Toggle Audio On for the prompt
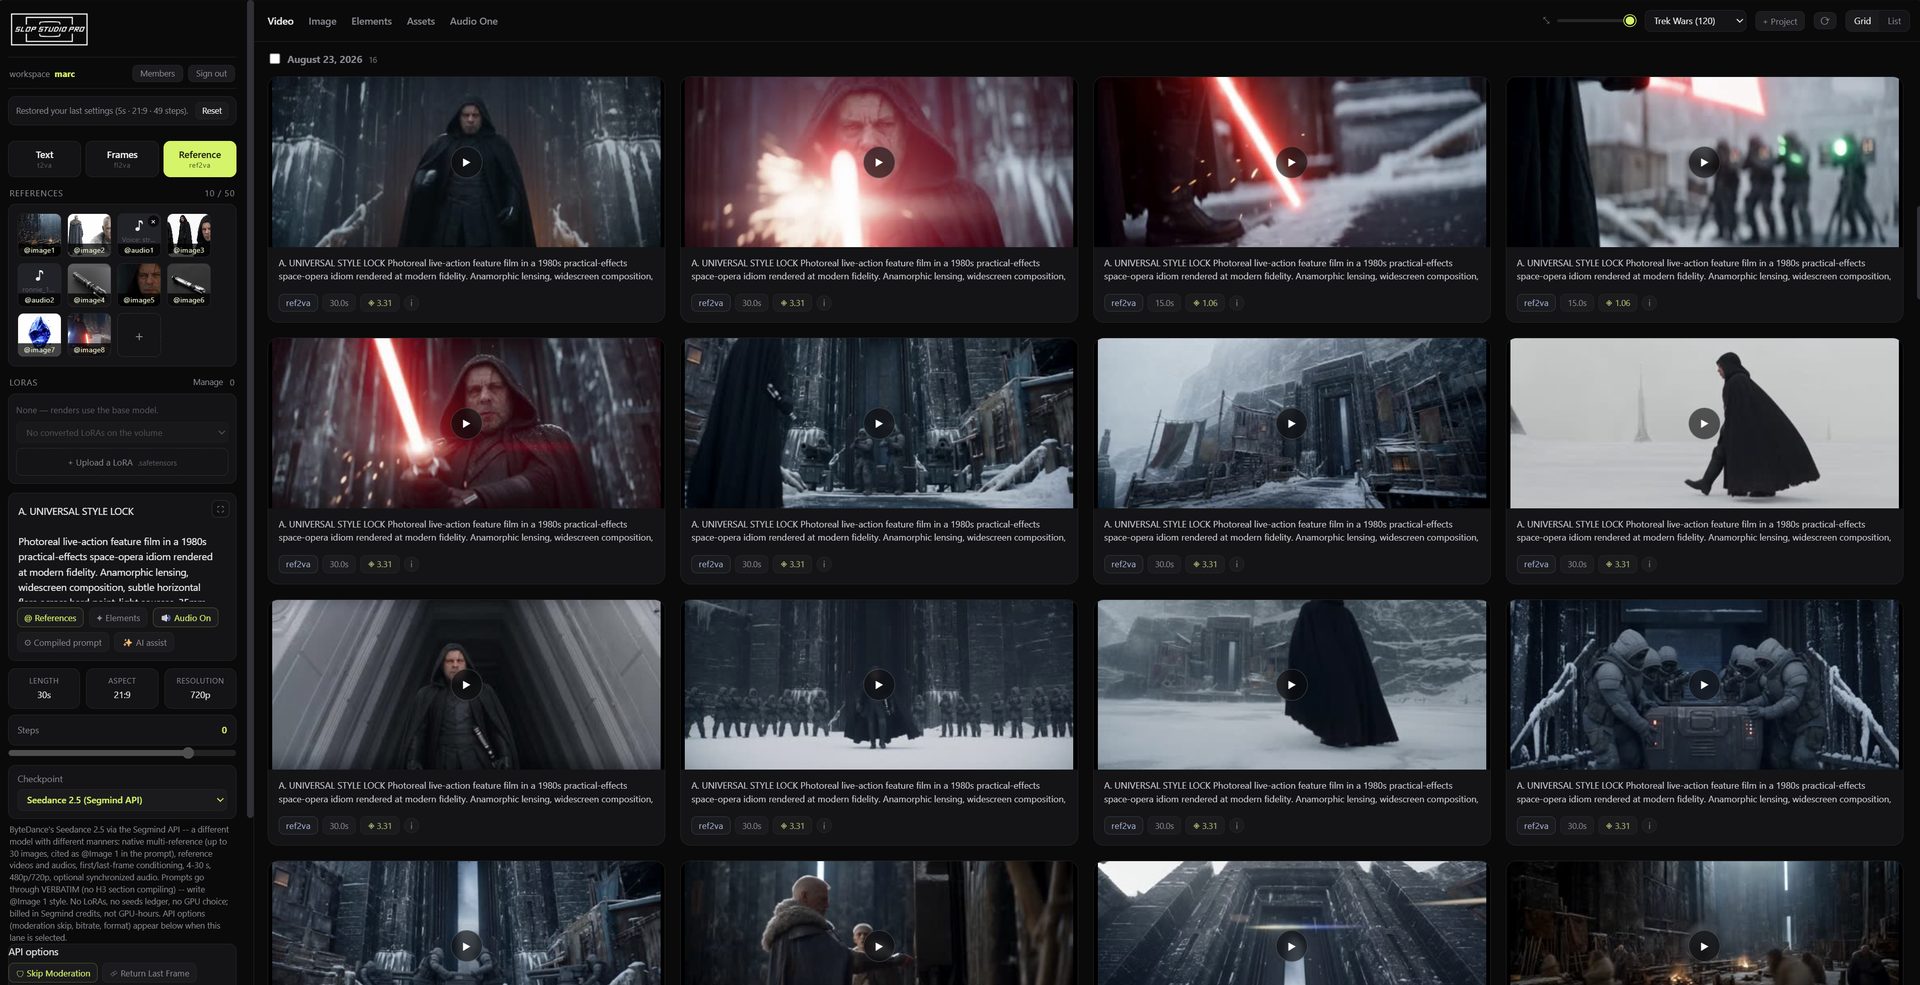 pos(186,618)
